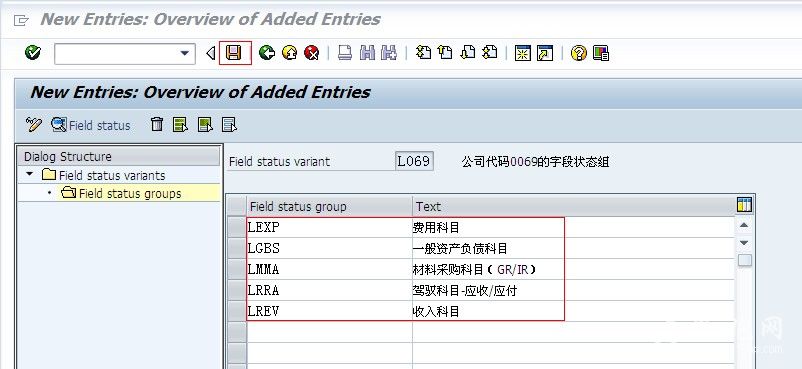Image resolution: width=802 pixels, height=369 pixels.
Task: Click the Deselect All icon
Action: 229,124
